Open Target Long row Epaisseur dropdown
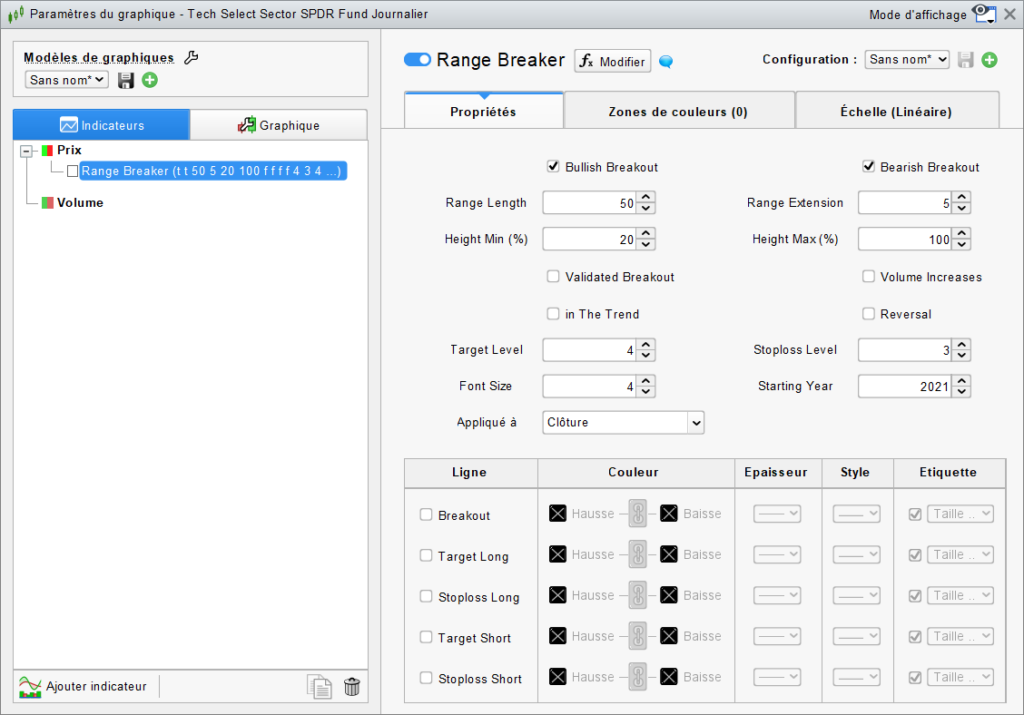The width and height of the screenshot is (1024, 715). click(777, 554)
